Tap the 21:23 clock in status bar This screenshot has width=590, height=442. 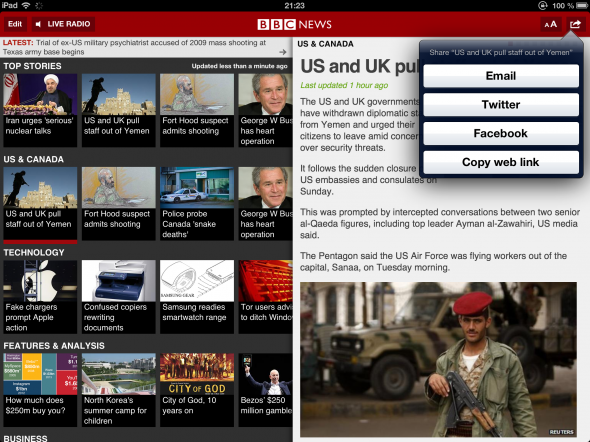[x=295, y=6]
